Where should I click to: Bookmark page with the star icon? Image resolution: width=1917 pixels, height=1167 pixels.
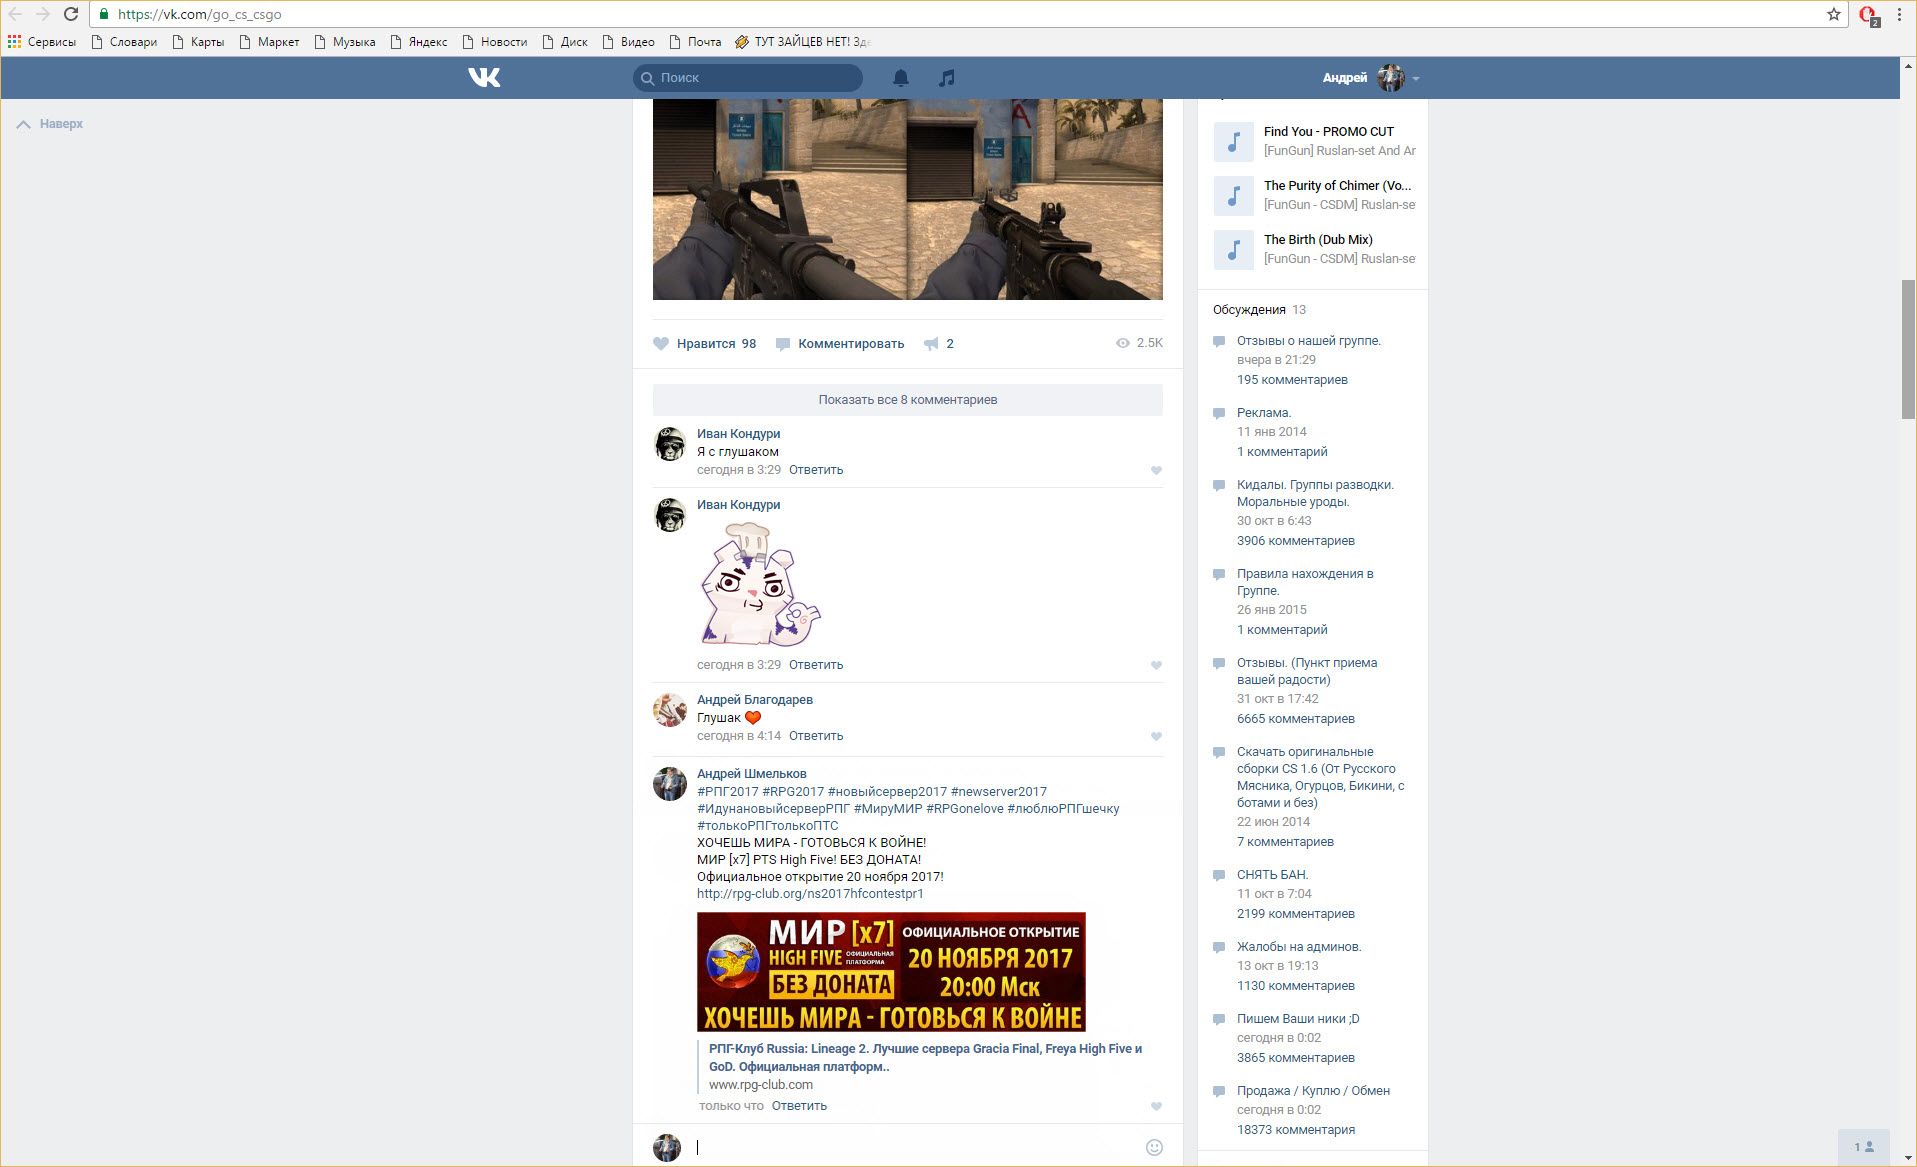(x=1833, y=14)
